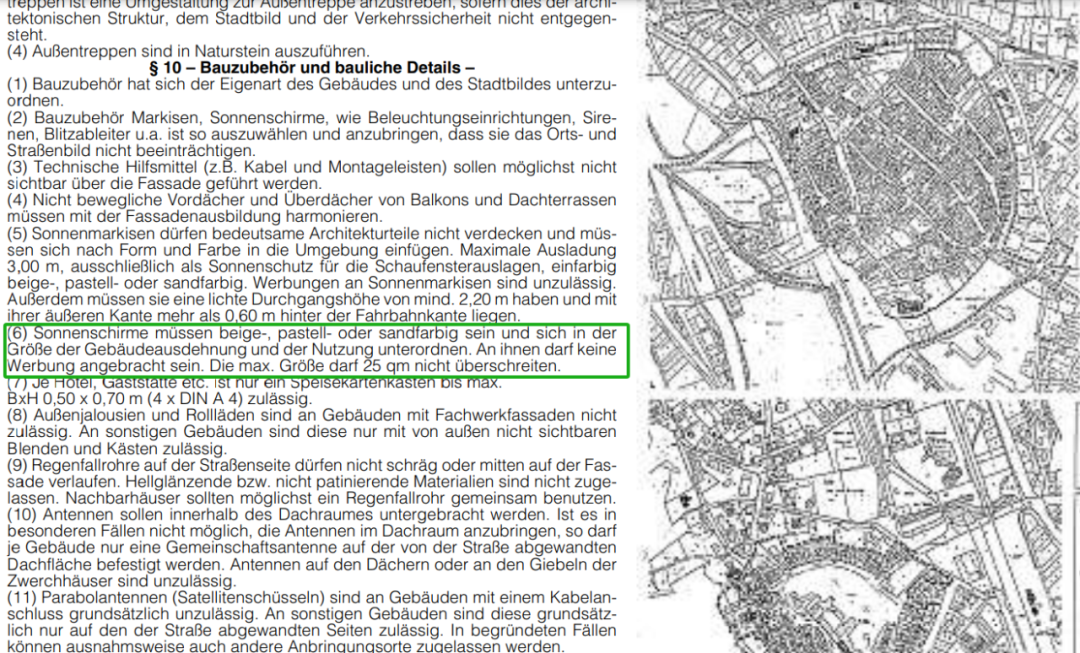Click the line mentioning "lichte Durchgangshöhe von mind. 2,20 m"
The height and width of the screenshot is (653, 1080).
point(311,299)
